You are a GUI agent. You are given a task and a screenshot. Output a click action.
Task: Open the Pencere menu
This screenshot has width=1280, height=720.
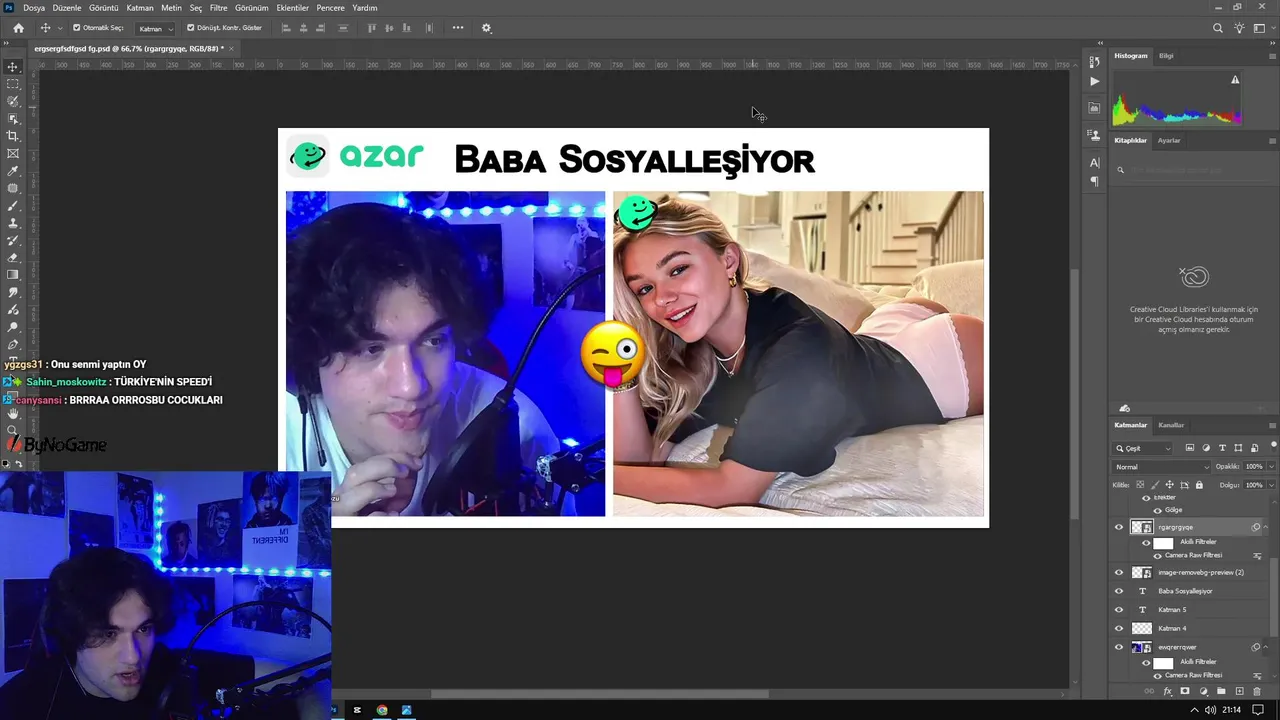coord(330,8)
